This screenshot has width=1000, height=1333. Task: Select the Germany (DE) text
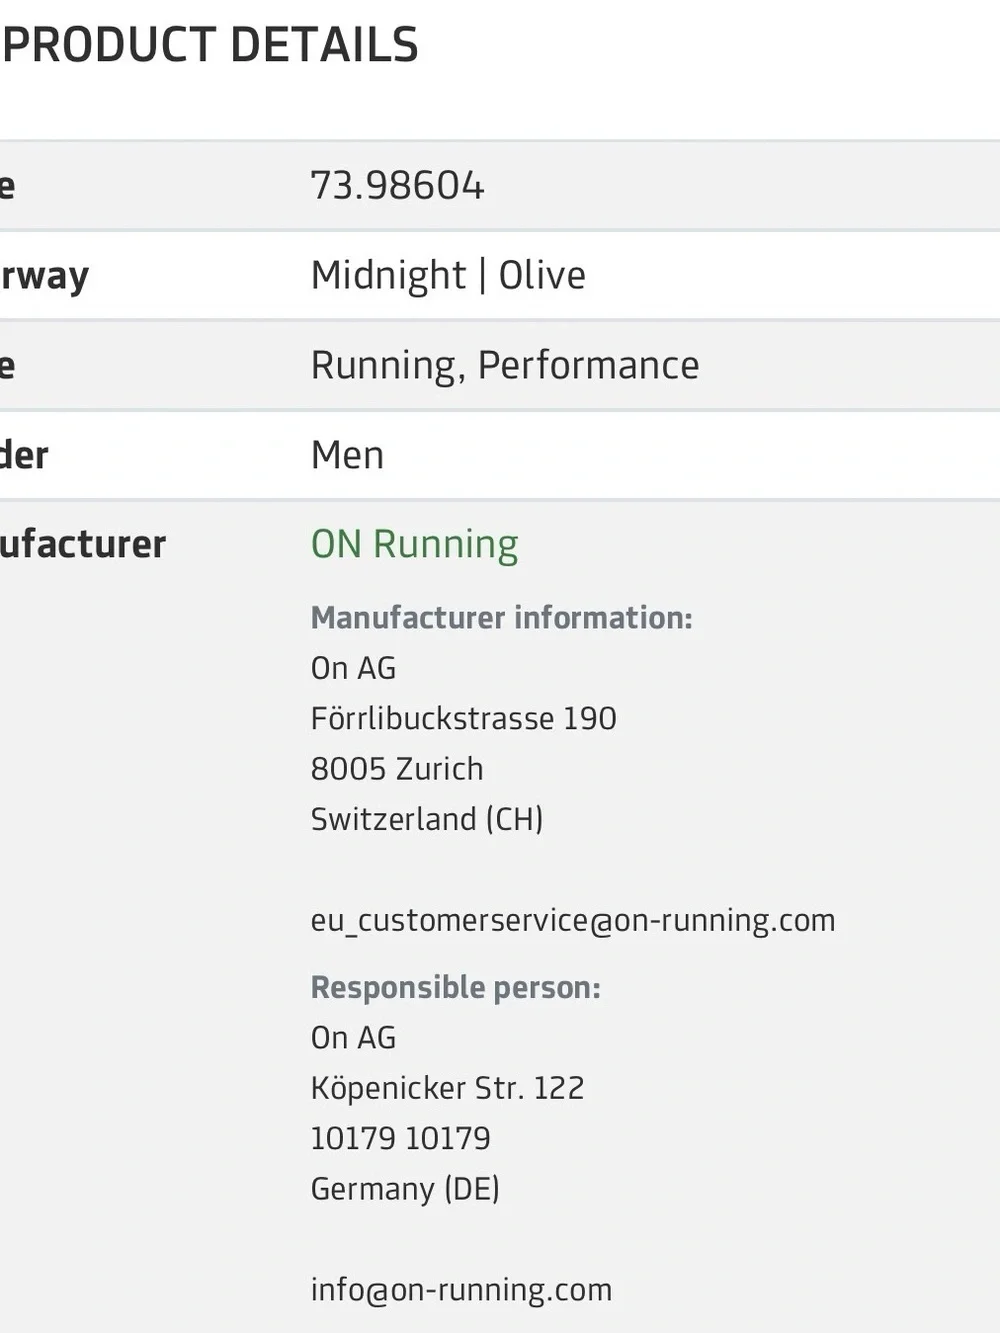pos(405,1189)
